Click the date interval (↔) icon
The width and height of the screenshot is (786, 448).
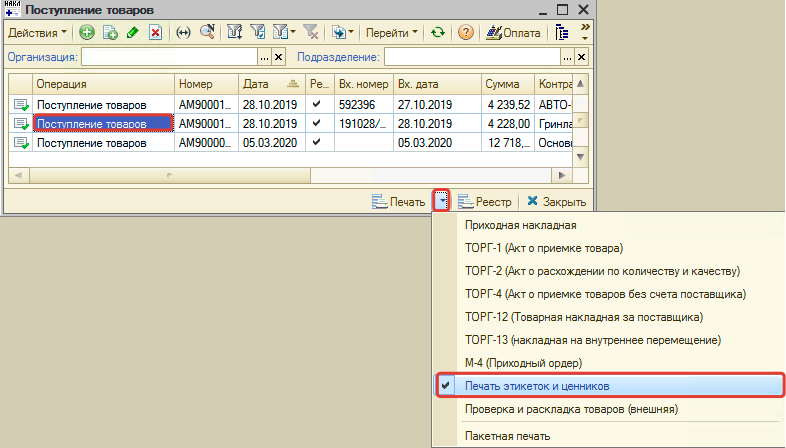183,33
